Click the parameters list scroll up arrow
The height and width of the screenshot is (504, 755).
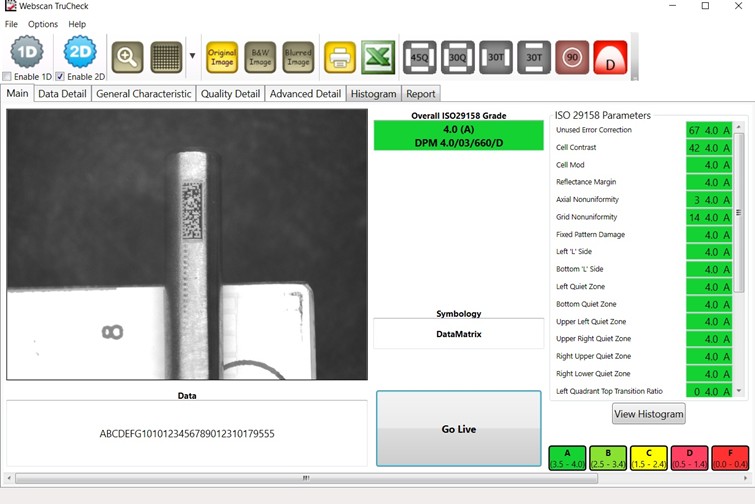pos(739,127)
